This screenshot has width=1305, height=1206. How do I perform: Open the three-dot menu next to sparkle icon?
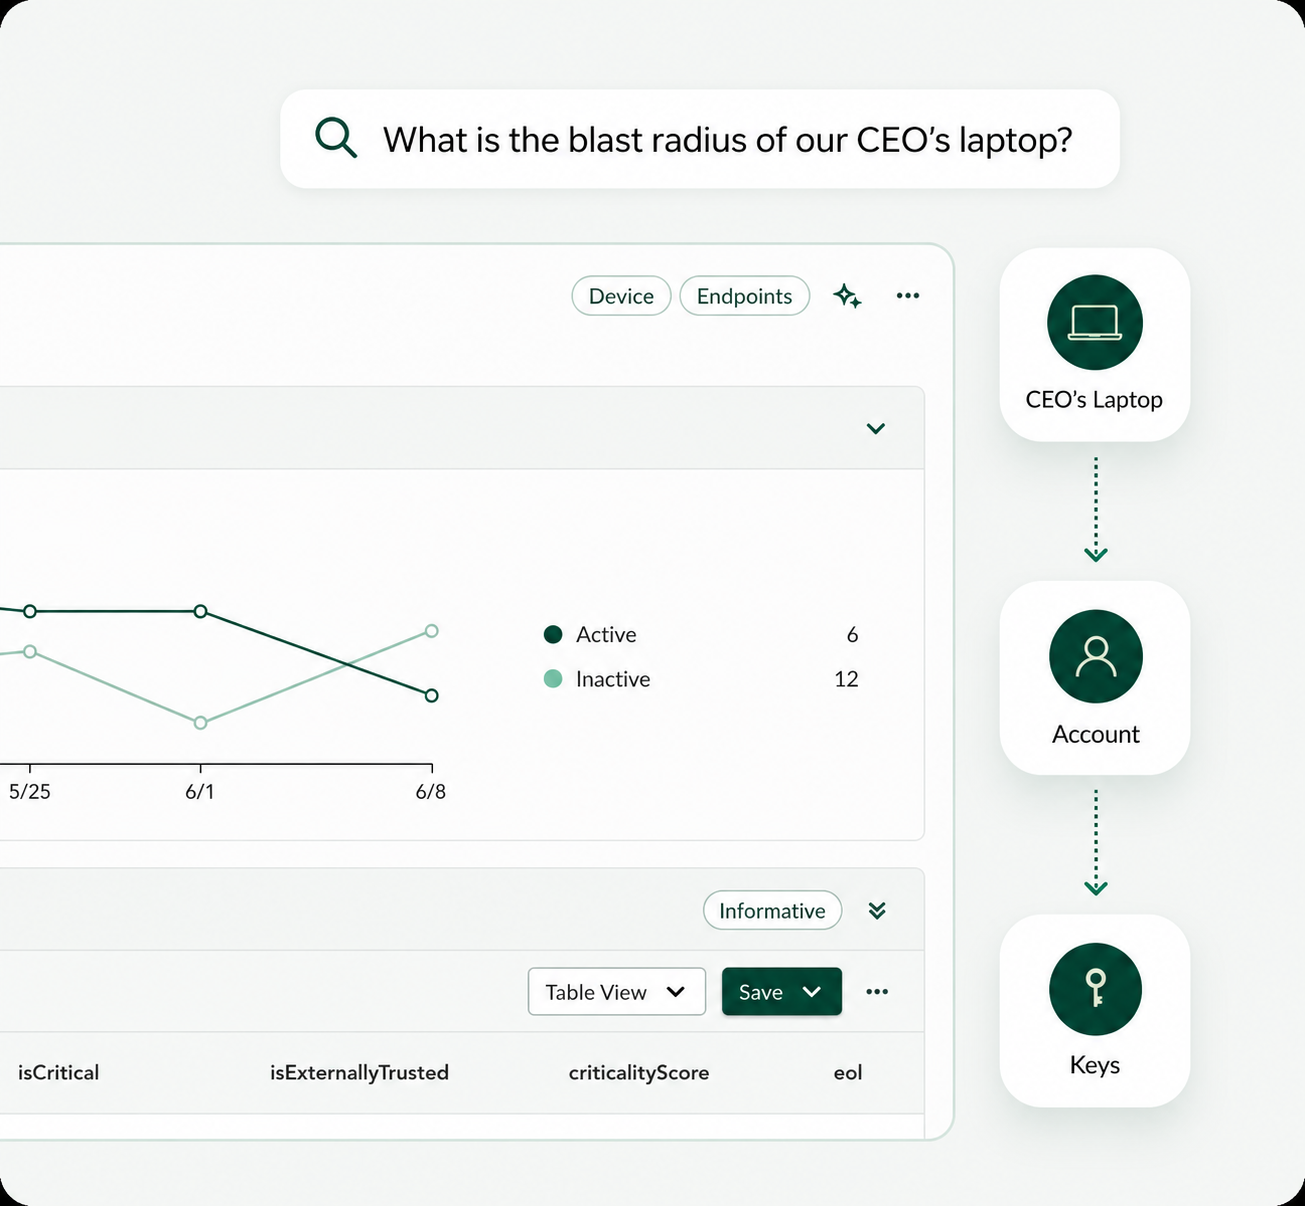[x=908, y=295]
